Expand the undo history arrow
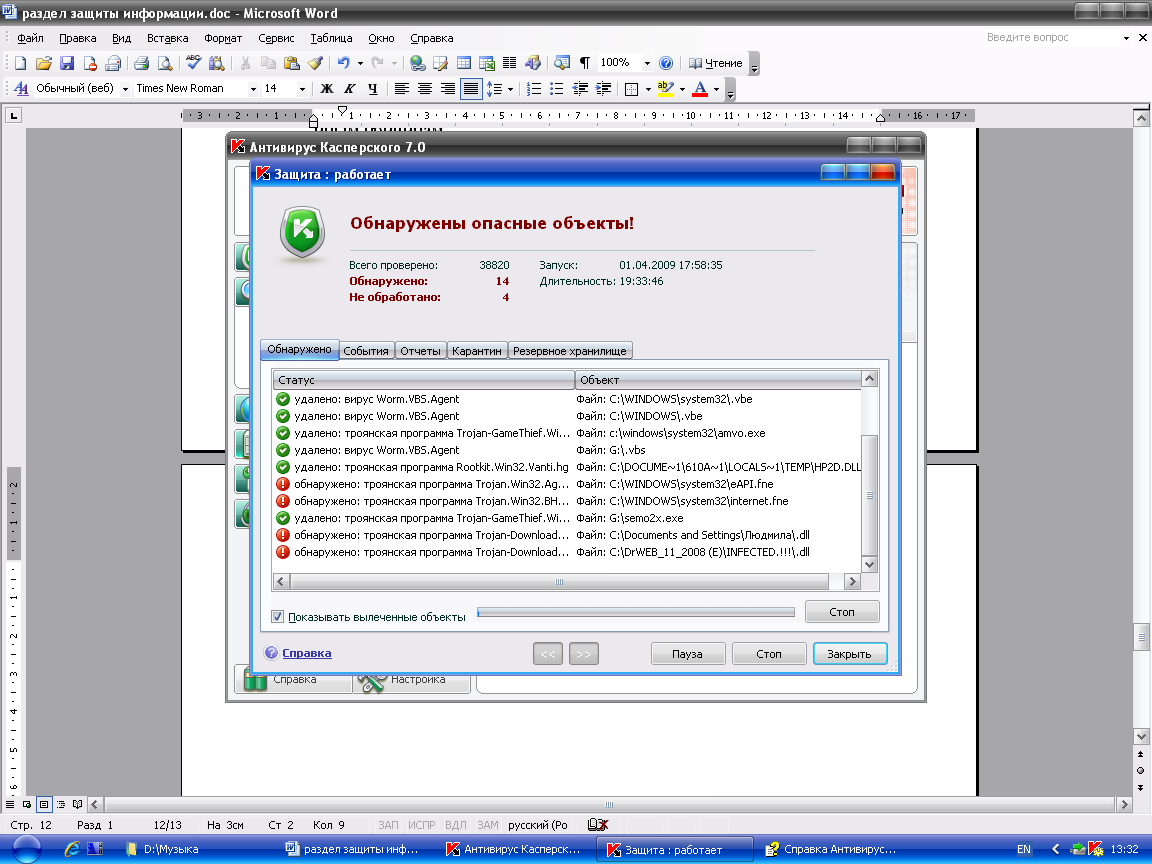 (x=360, y=63)
